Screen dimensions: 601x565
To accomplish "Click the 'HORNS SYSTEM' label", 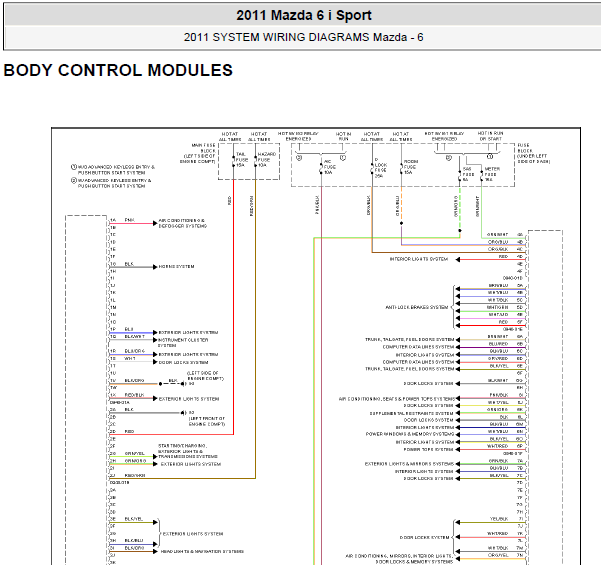I will click(x=176, y=266).
